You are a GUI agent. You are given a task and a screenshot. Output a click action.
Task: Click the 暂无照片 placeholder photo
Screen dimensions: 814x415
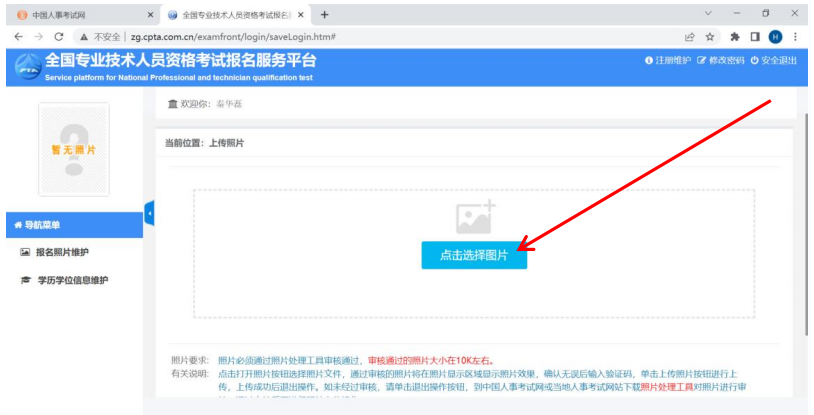point(73,149)
